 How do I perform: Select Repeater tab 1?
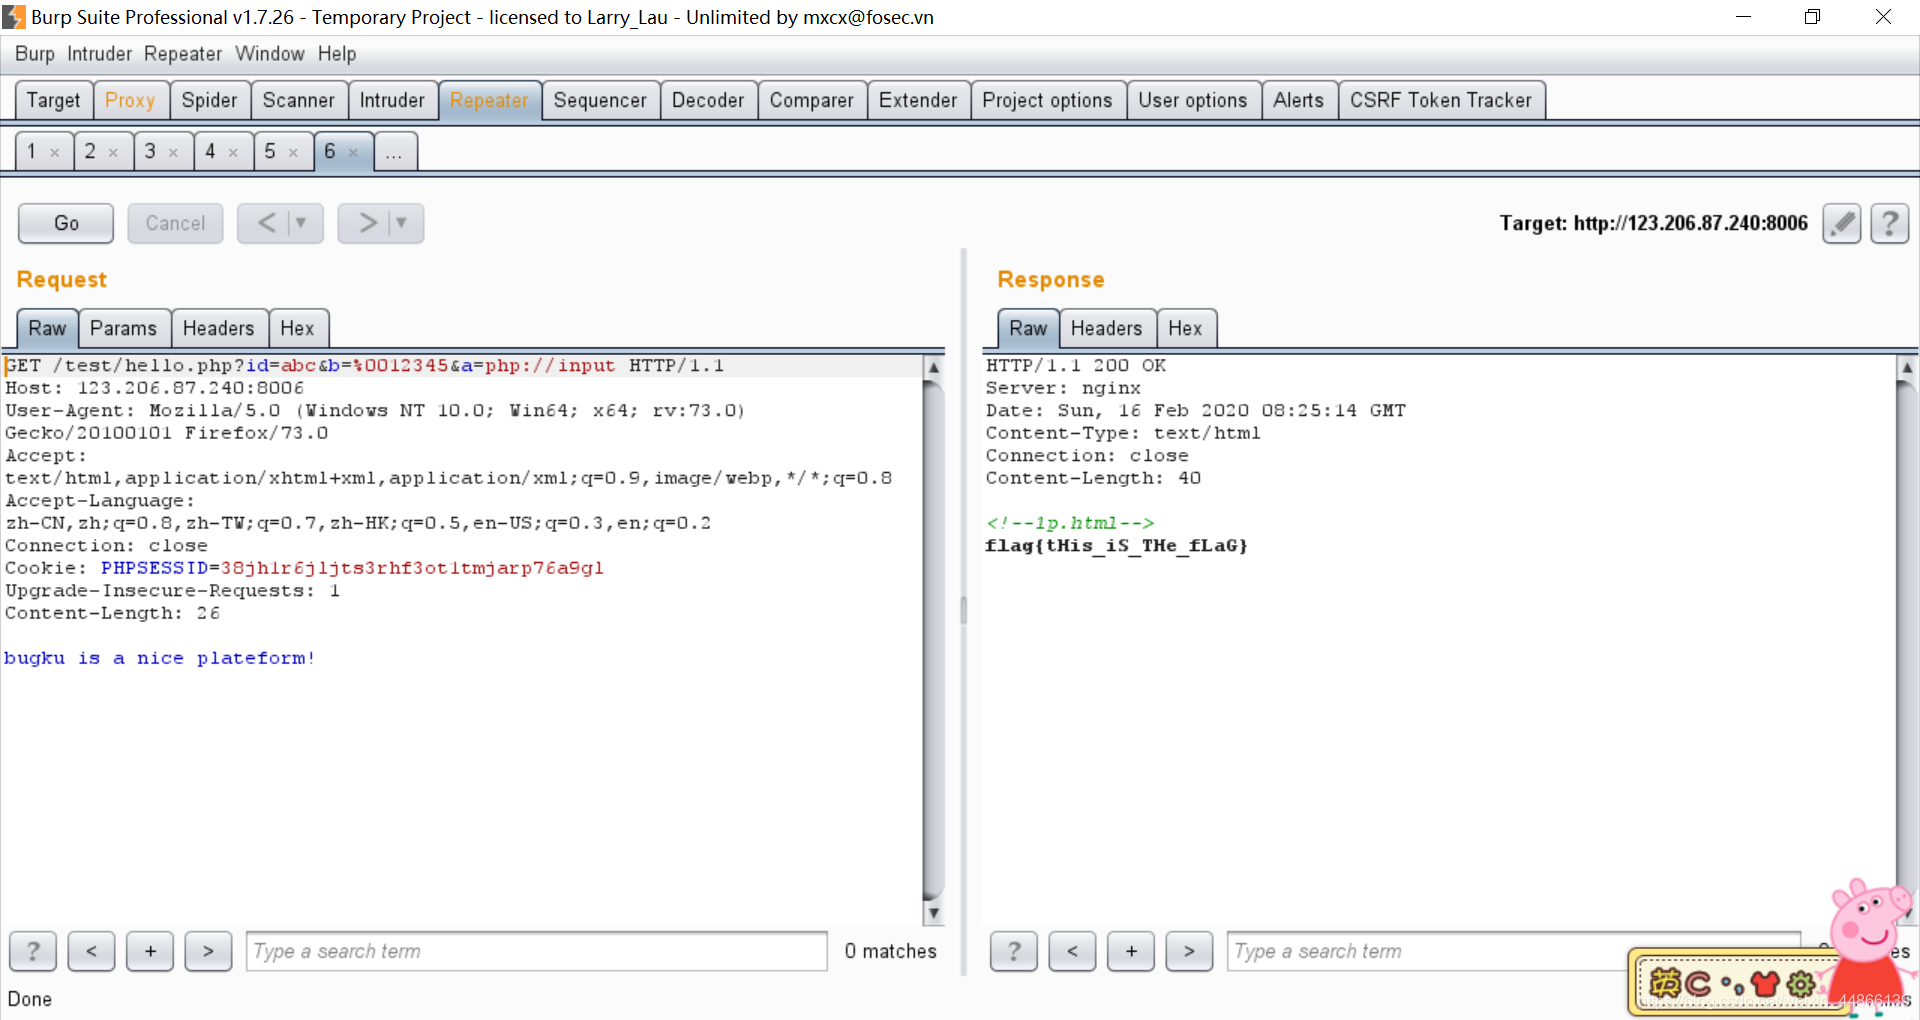pyautogui.click(x=33, y=152)
